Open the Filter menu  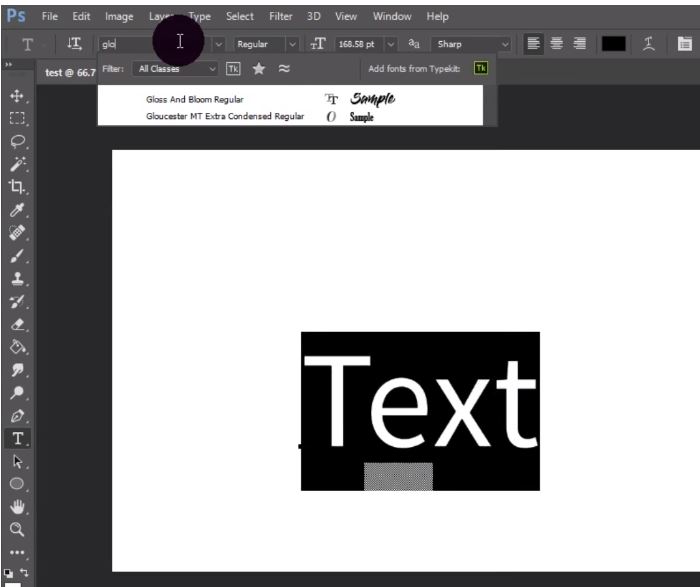click(x=280, y=17)
